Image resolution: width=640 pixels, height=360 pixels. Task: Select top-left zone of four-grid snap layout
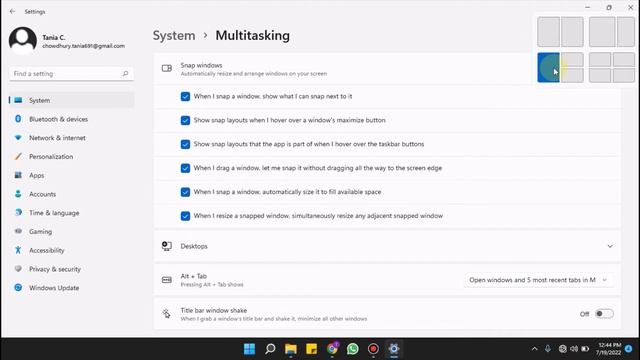click(x=600, y=60)
